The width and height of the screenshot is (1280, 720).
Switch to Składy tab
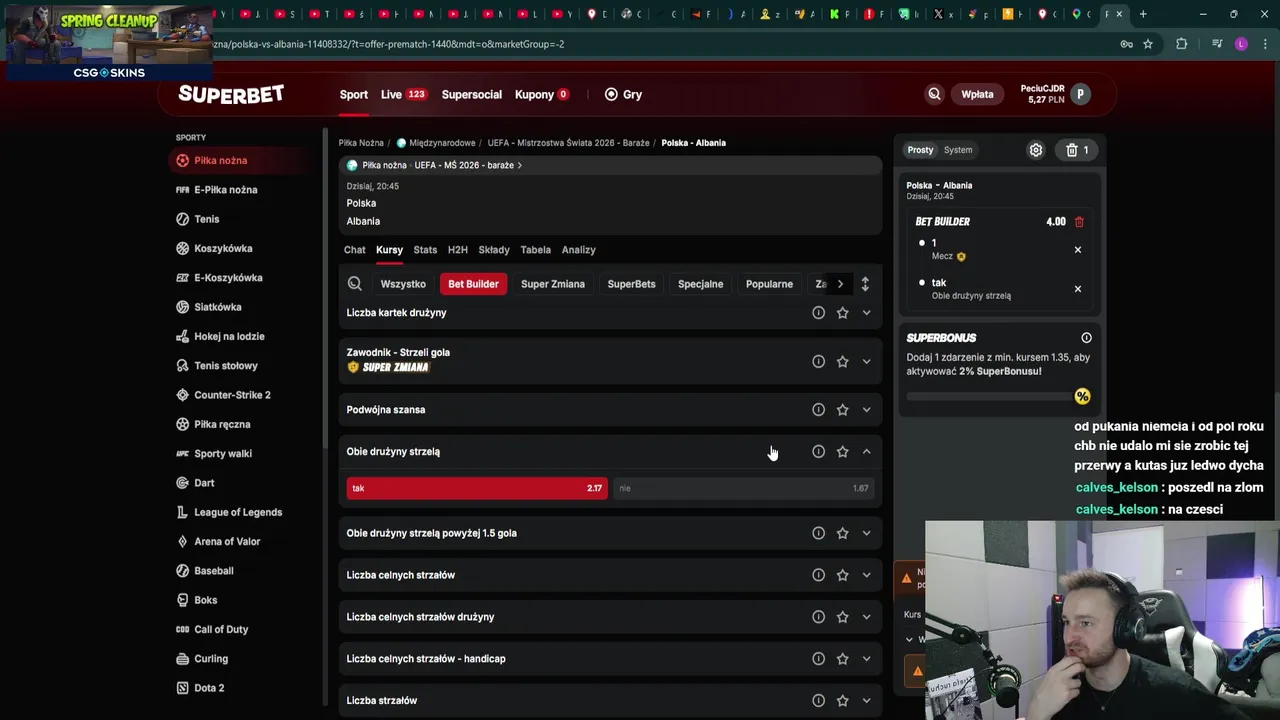click(x=494, y=250)
